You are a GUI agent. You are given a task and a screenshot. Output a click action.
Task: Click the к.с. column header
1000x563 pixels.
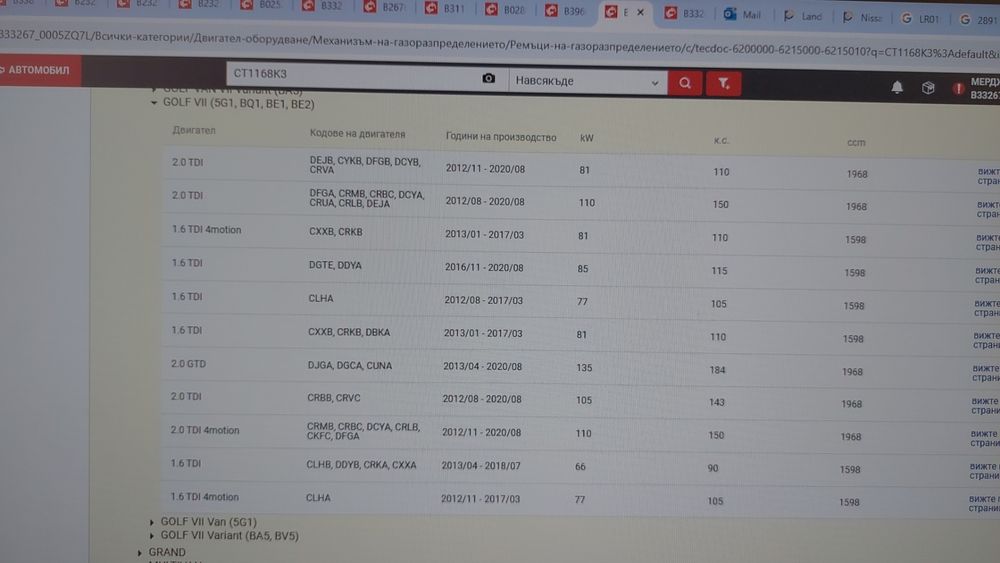721,140
